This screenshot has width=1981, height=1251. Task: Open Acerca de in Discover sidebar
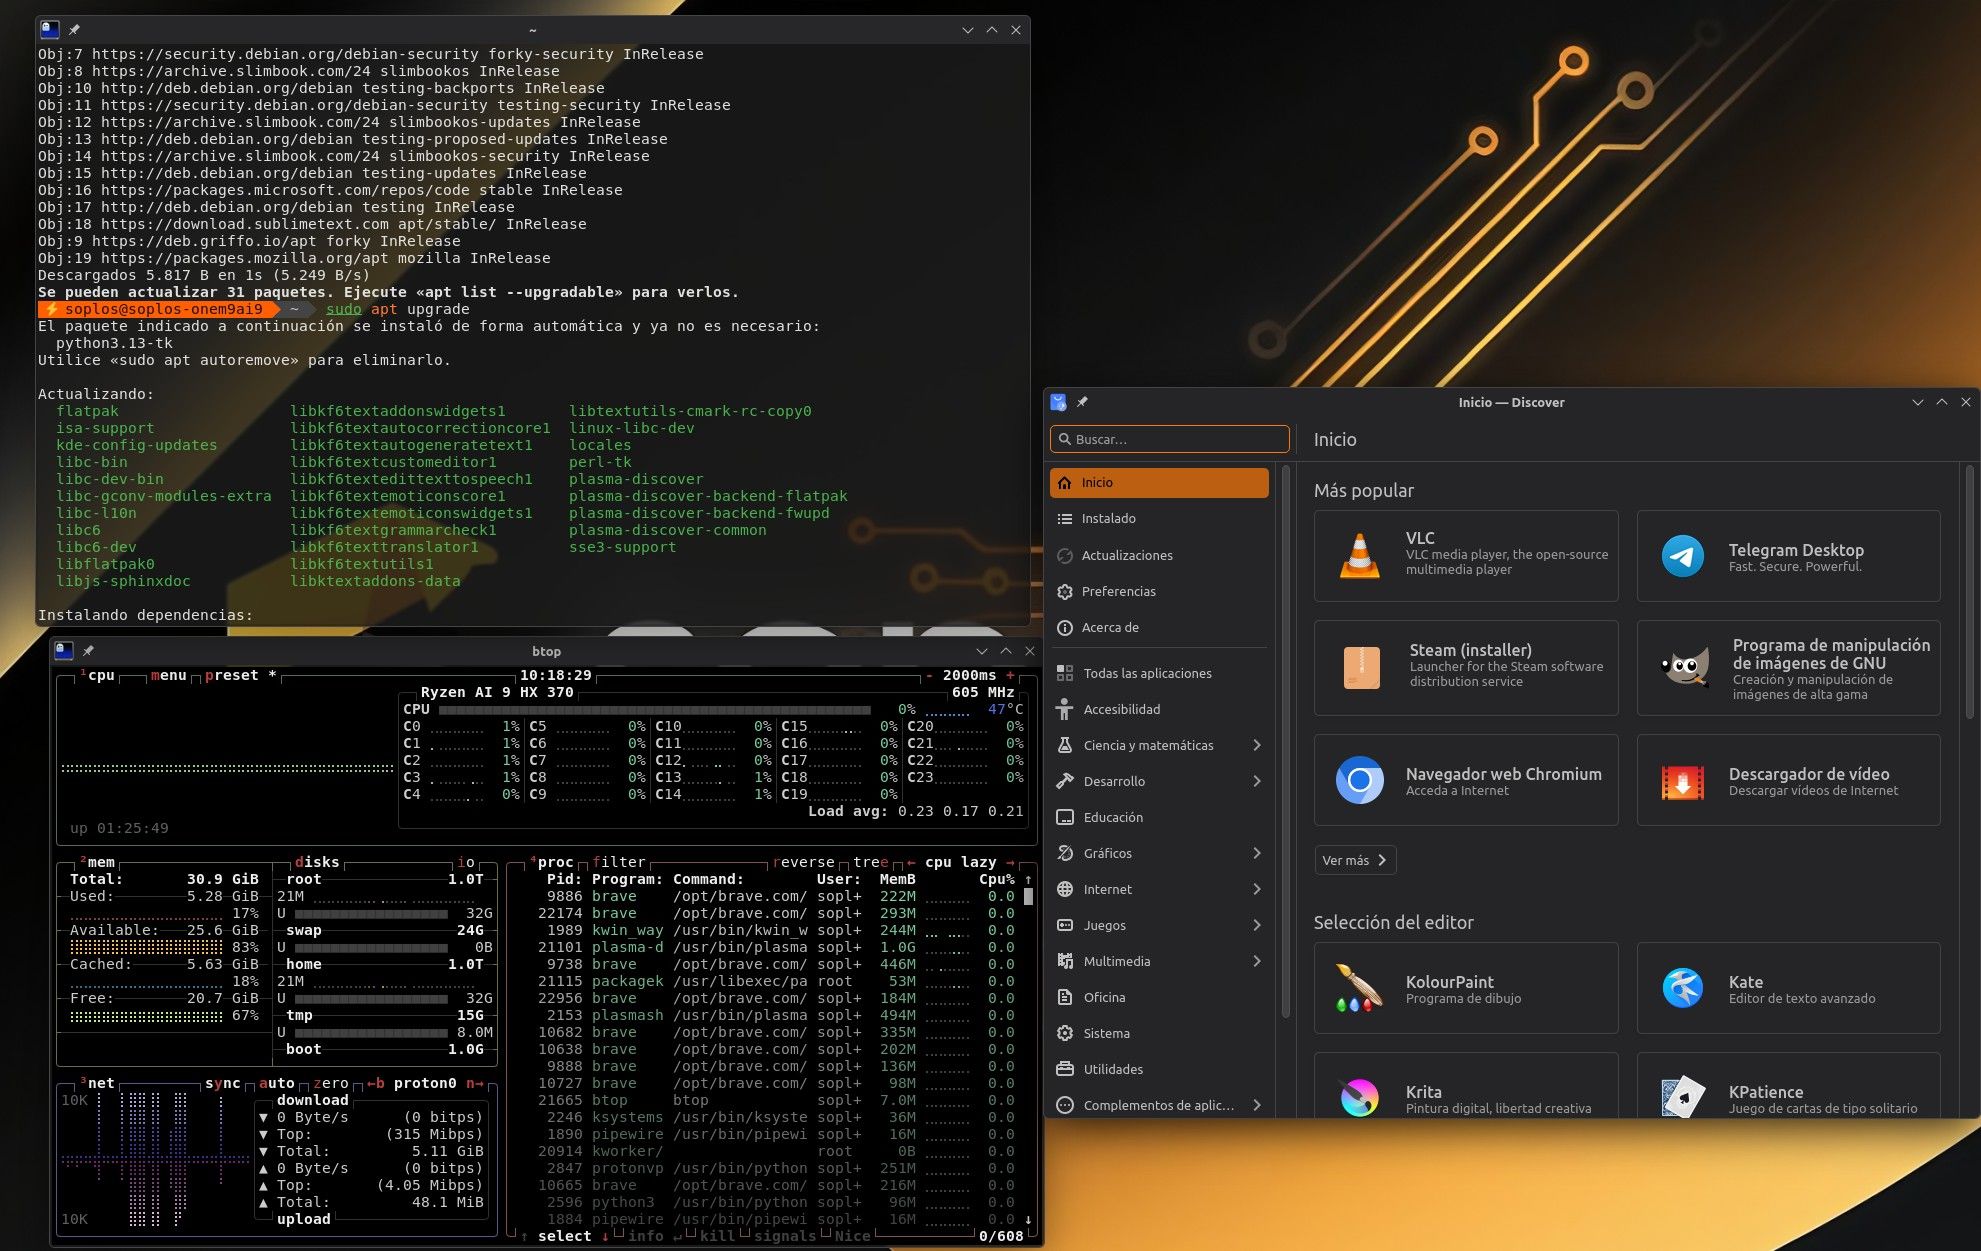pyautogui.click(x=1159, y=627)
